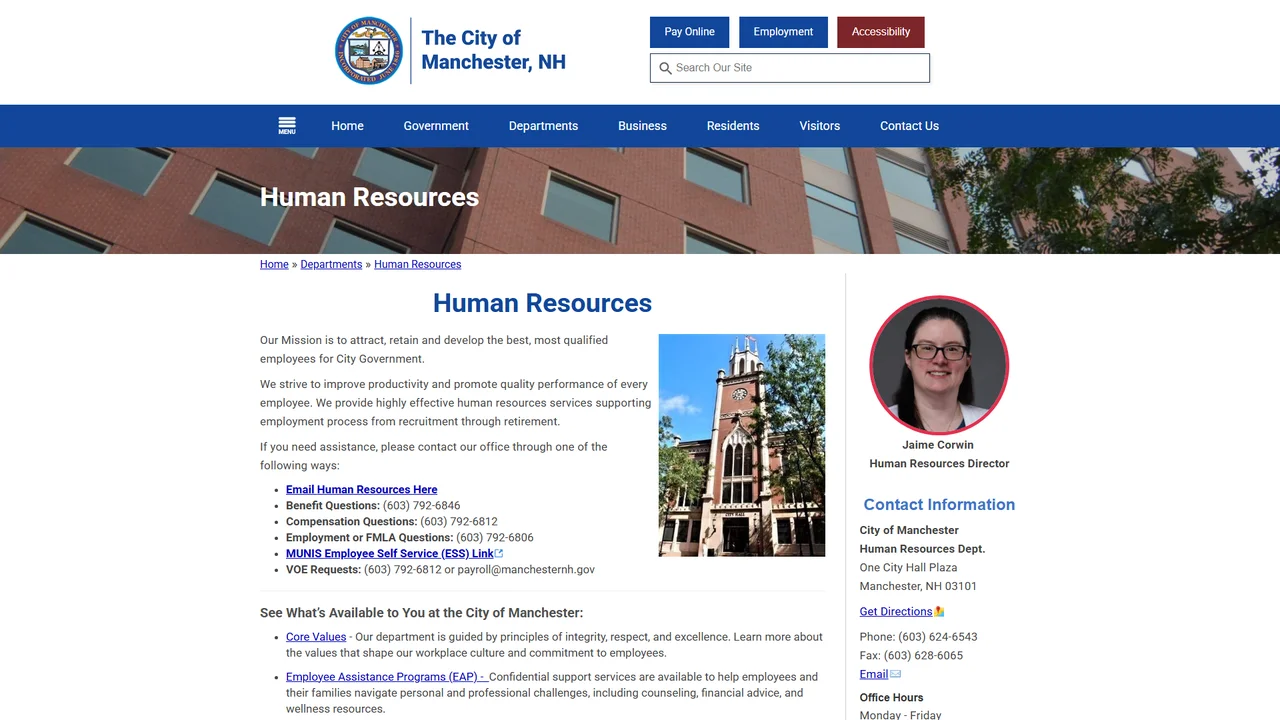
Task: Click the envelope icon beside Email
Action: (895, 674)
